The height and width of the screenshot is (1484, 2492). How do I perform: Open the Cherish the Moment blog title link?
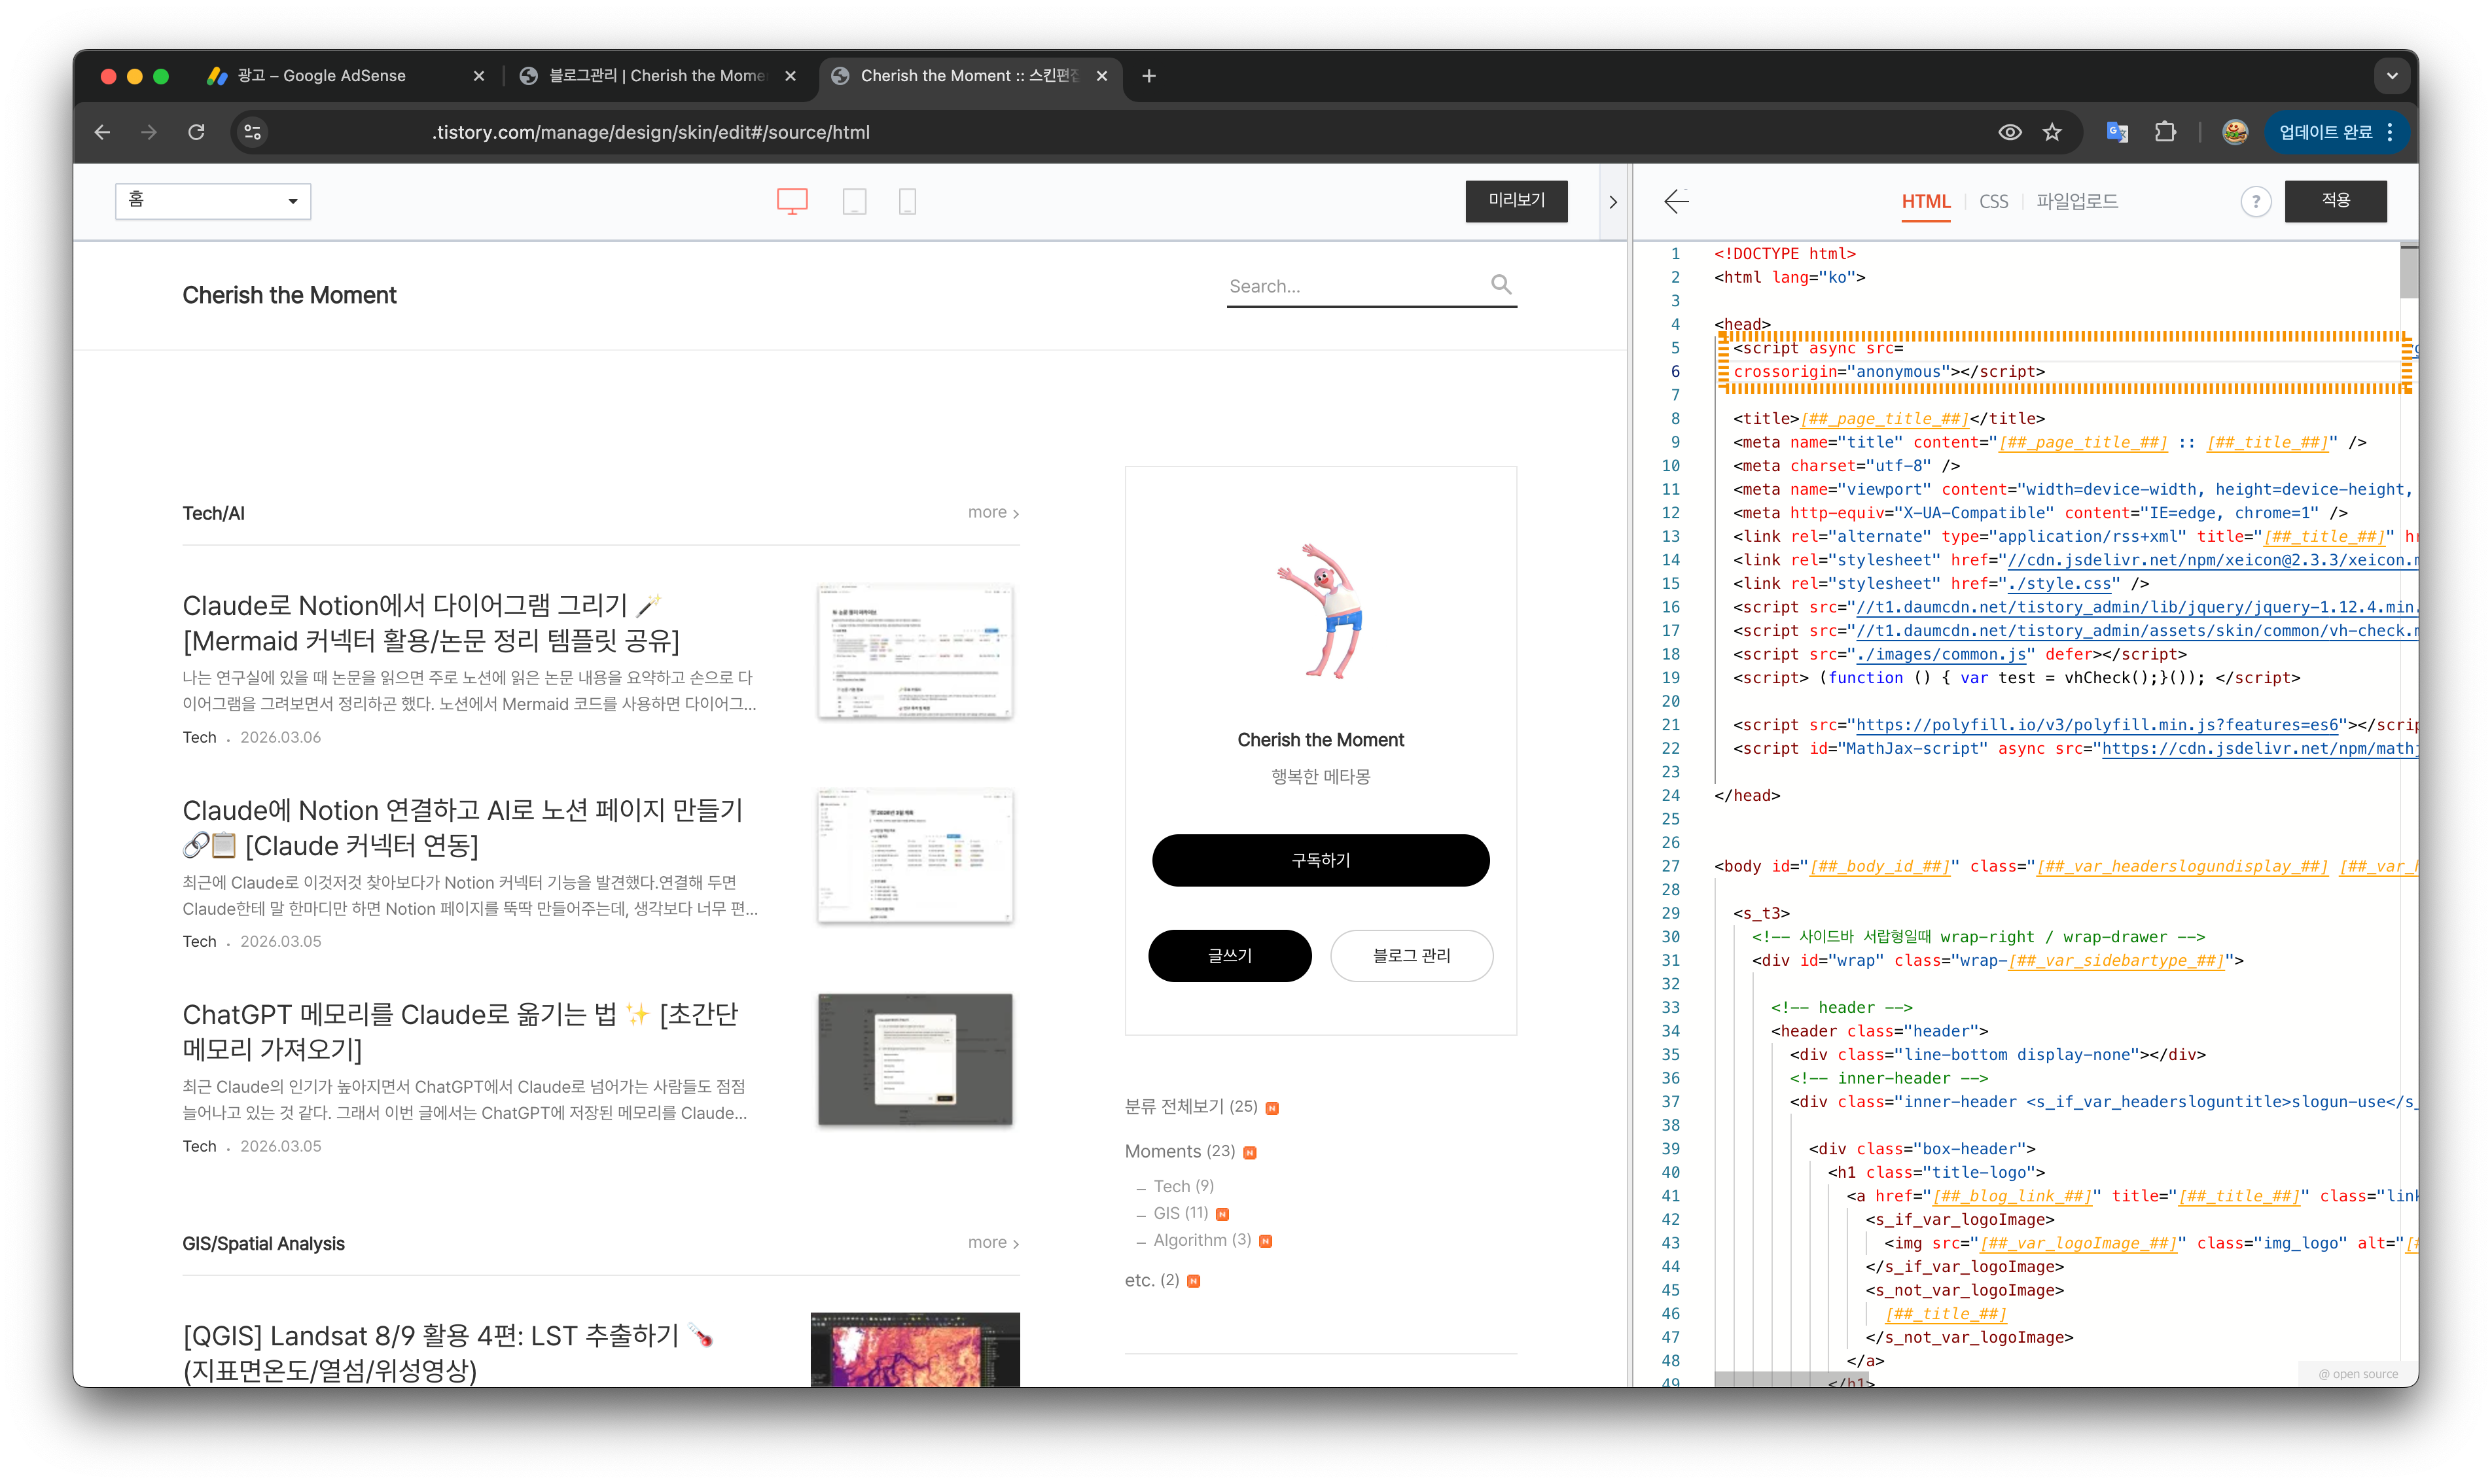pos(289,295)
